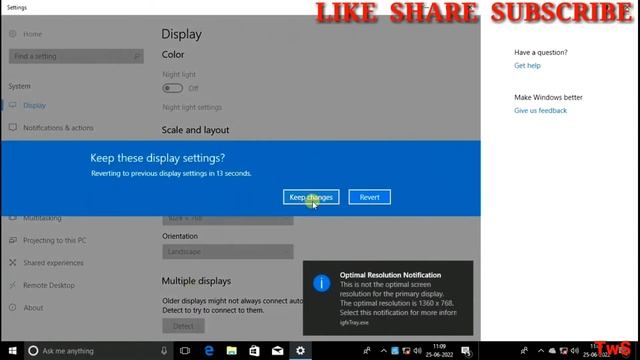This screenshot has width=640, height=360.
Task: Click the Revert button
Action: click(369, 197)
